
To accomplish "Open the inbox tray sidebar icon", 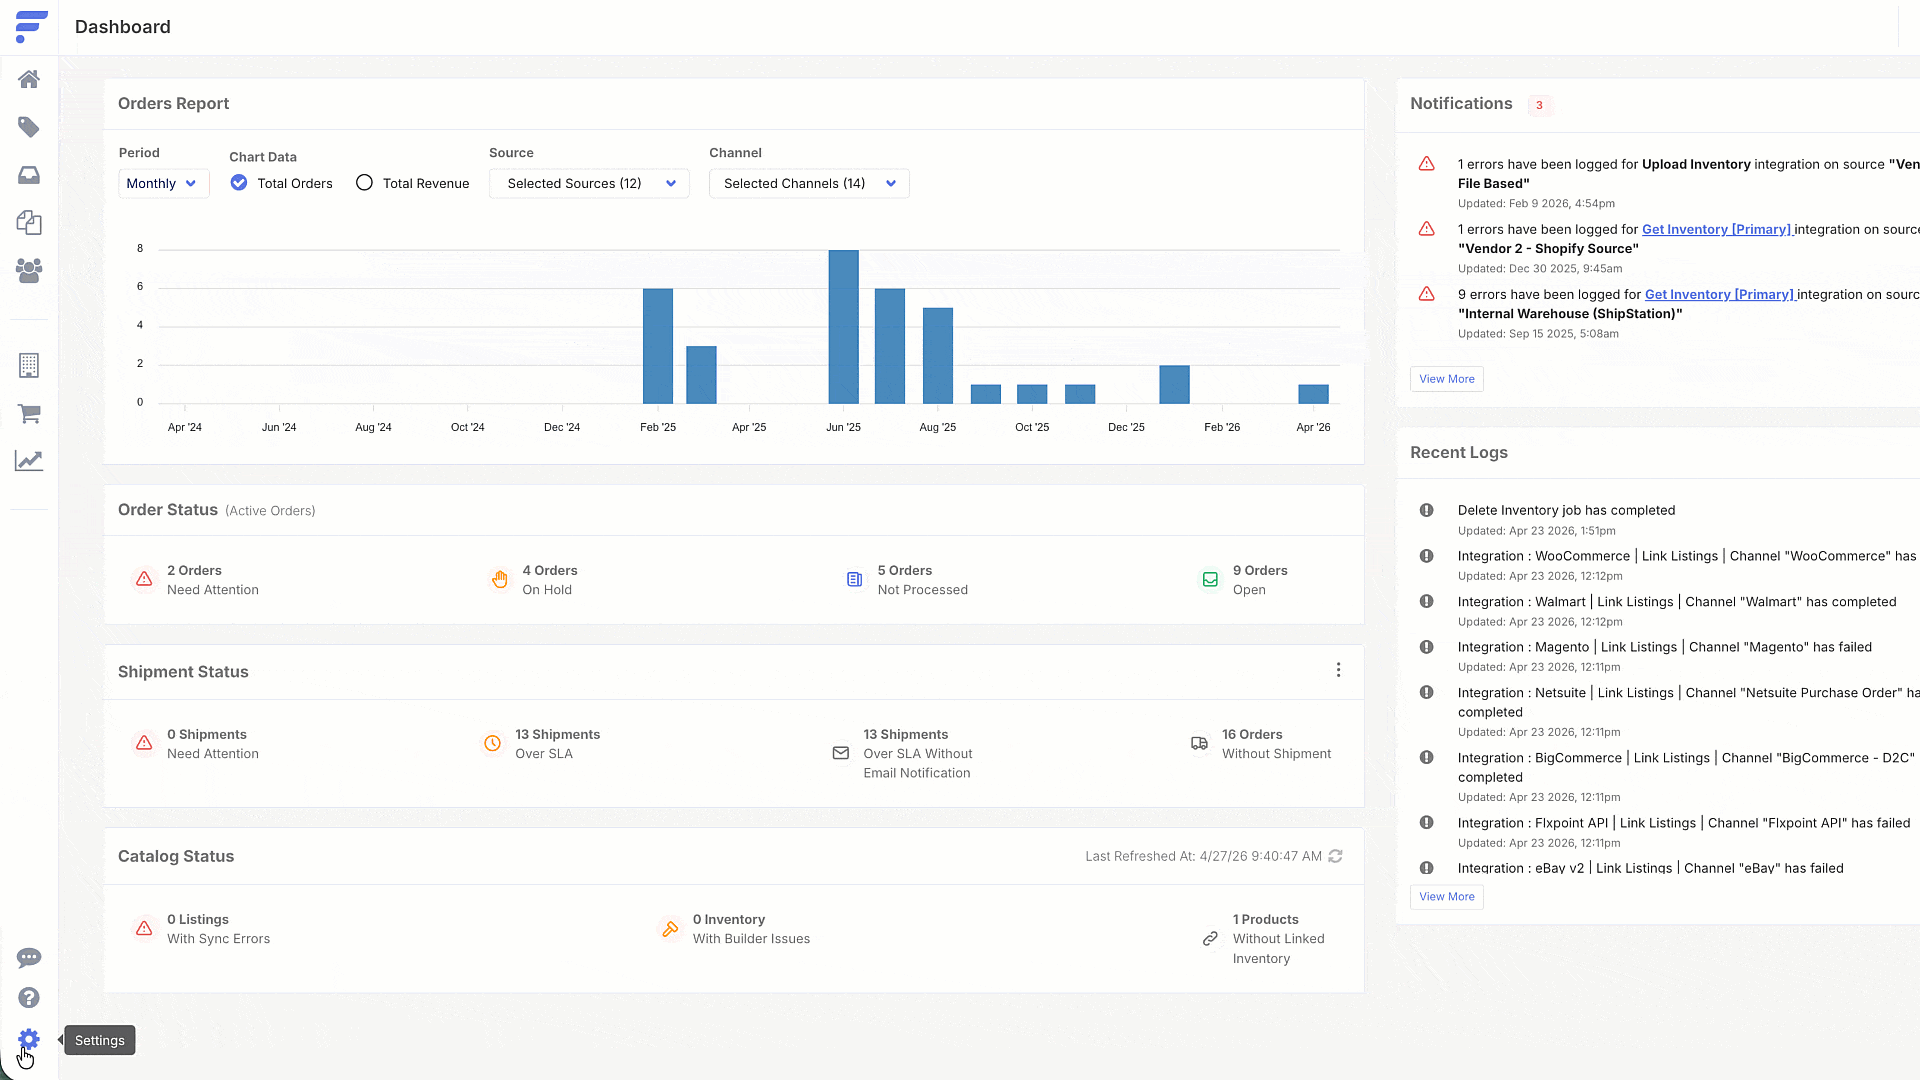I will click(x=29, y=175).
